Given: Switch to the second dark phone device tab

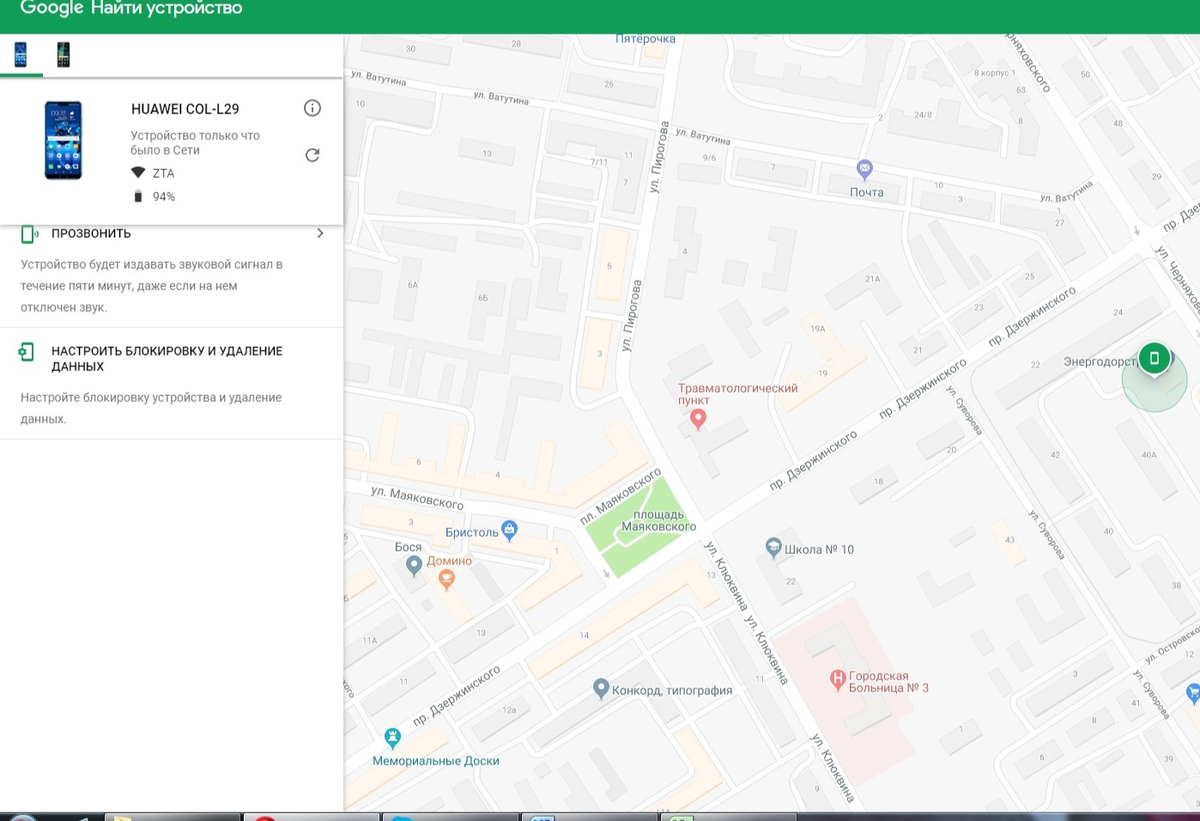Looking at the screenshot, I should coord(63,55).
